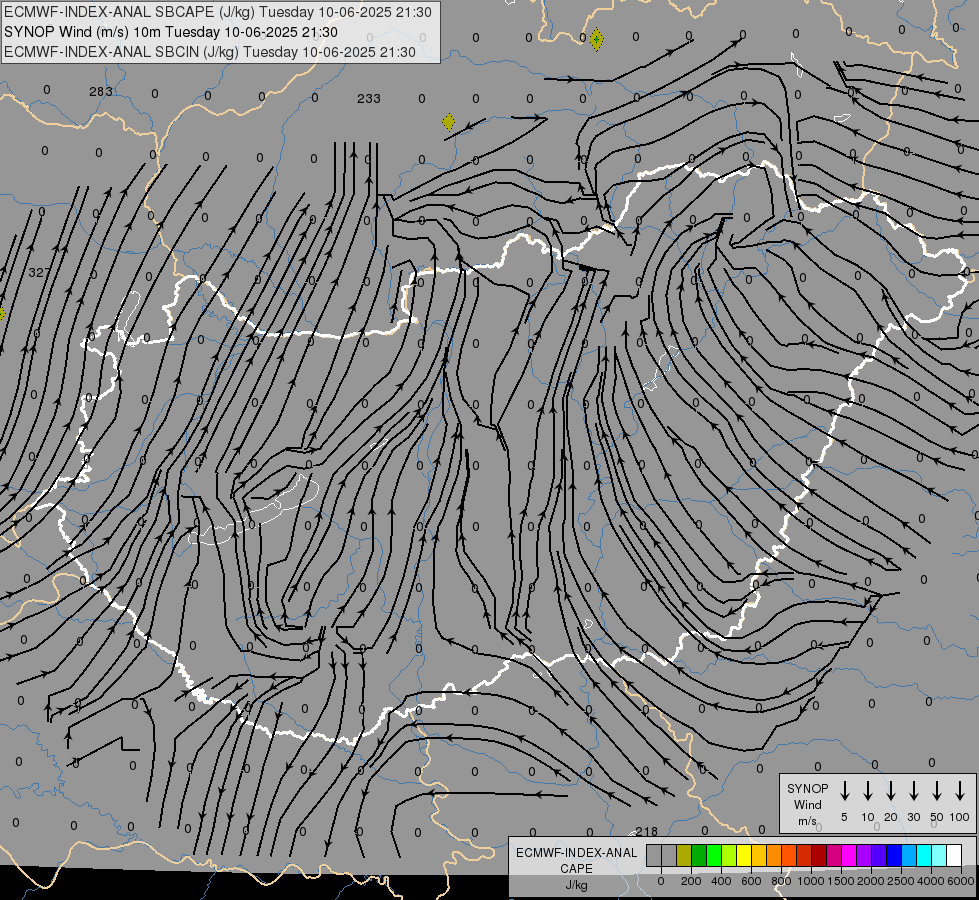Click the '6000' tick label on the CAPE scale
Image resolution: width=979 pixels, height=900 pixels.
coord(961,881)
